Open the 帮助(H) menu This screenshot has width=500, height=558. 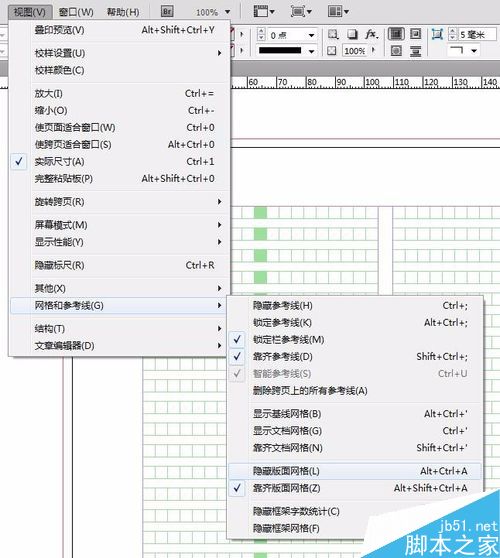click(x=123, y=12)
